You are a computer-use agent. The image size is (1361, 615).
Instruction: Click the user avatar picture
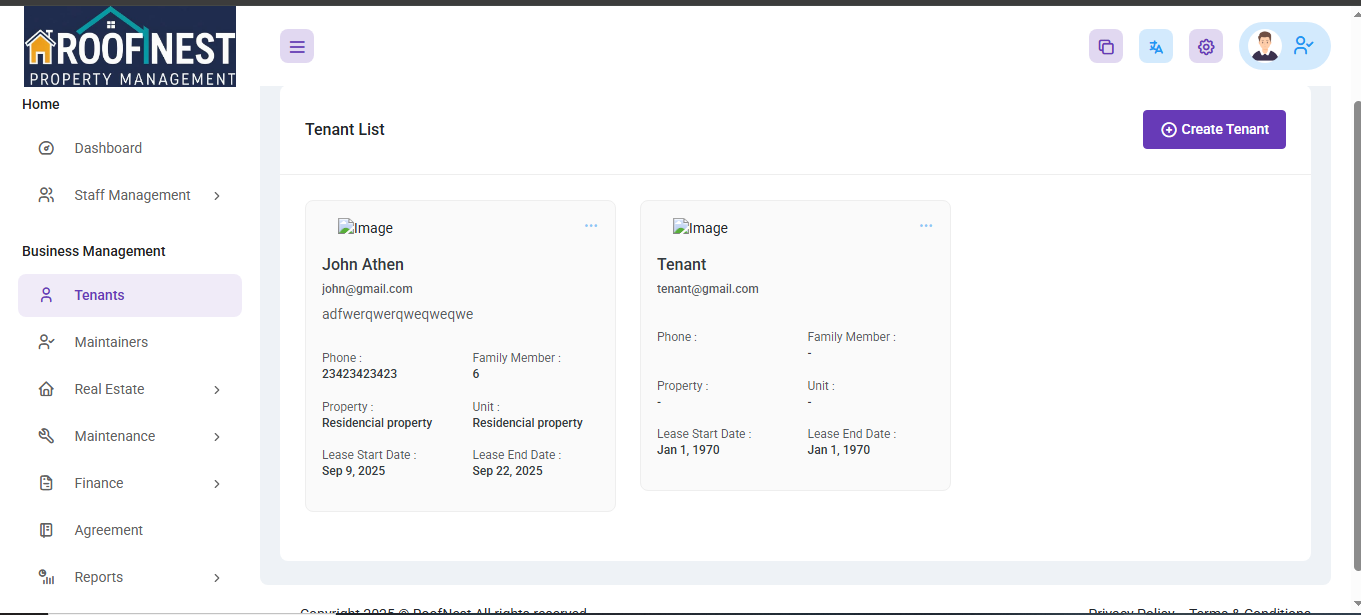(x=1265, y=46)
